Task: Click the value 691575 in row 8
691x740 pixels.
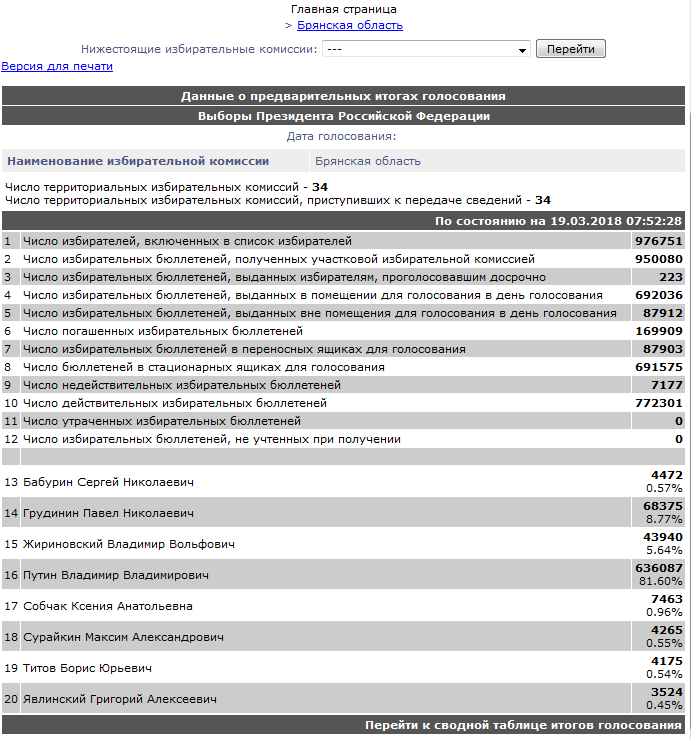Action: click(x=658, y=367)
